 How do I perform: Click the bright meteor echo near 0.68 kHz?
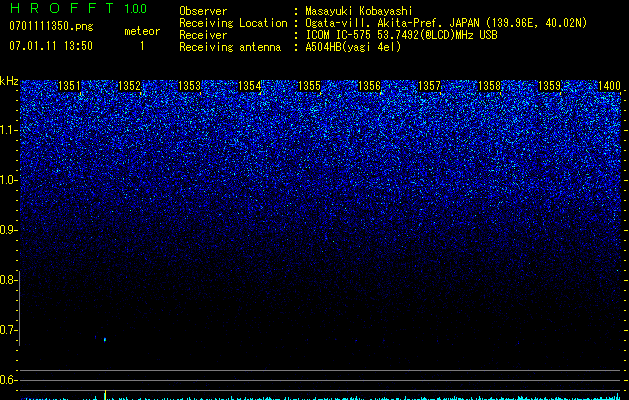coord(105,340)
